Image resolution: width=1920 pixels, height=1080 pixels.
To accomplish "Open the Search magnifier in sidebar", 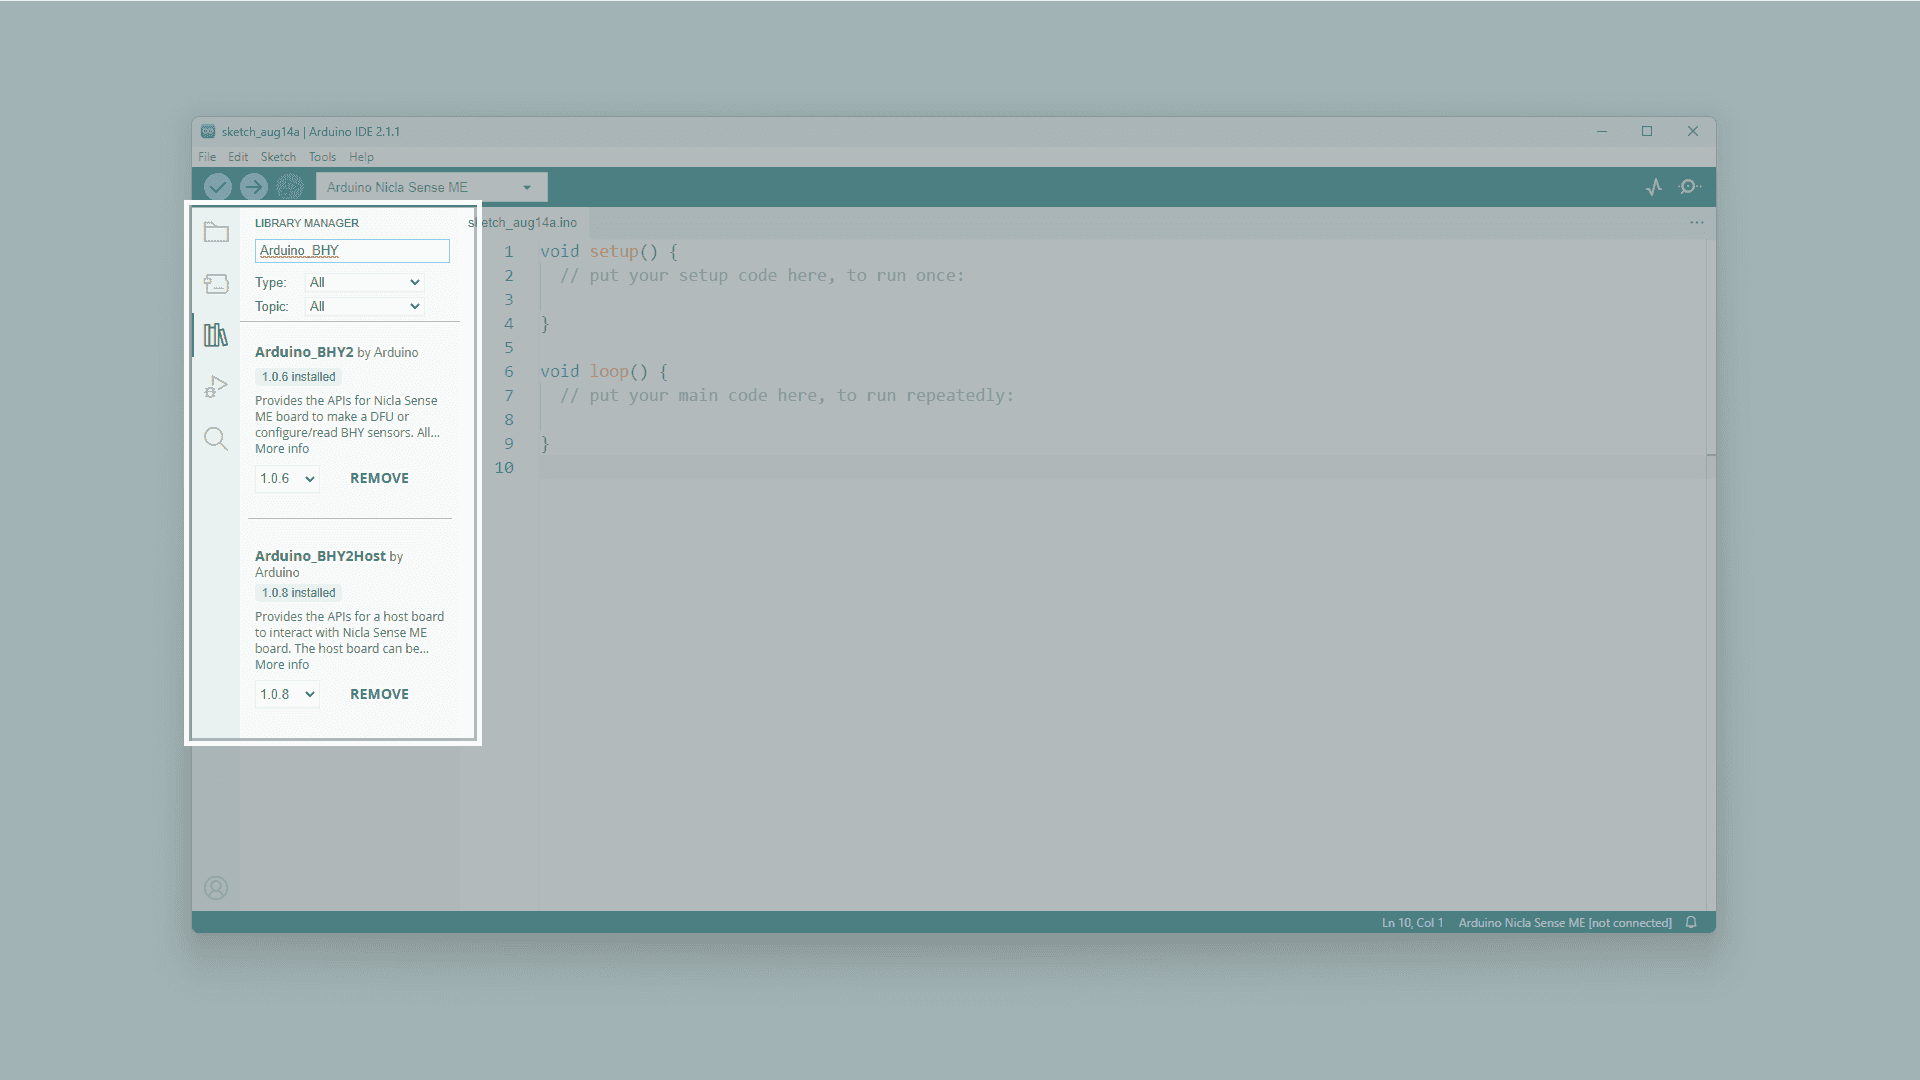I will coord(216,439).
